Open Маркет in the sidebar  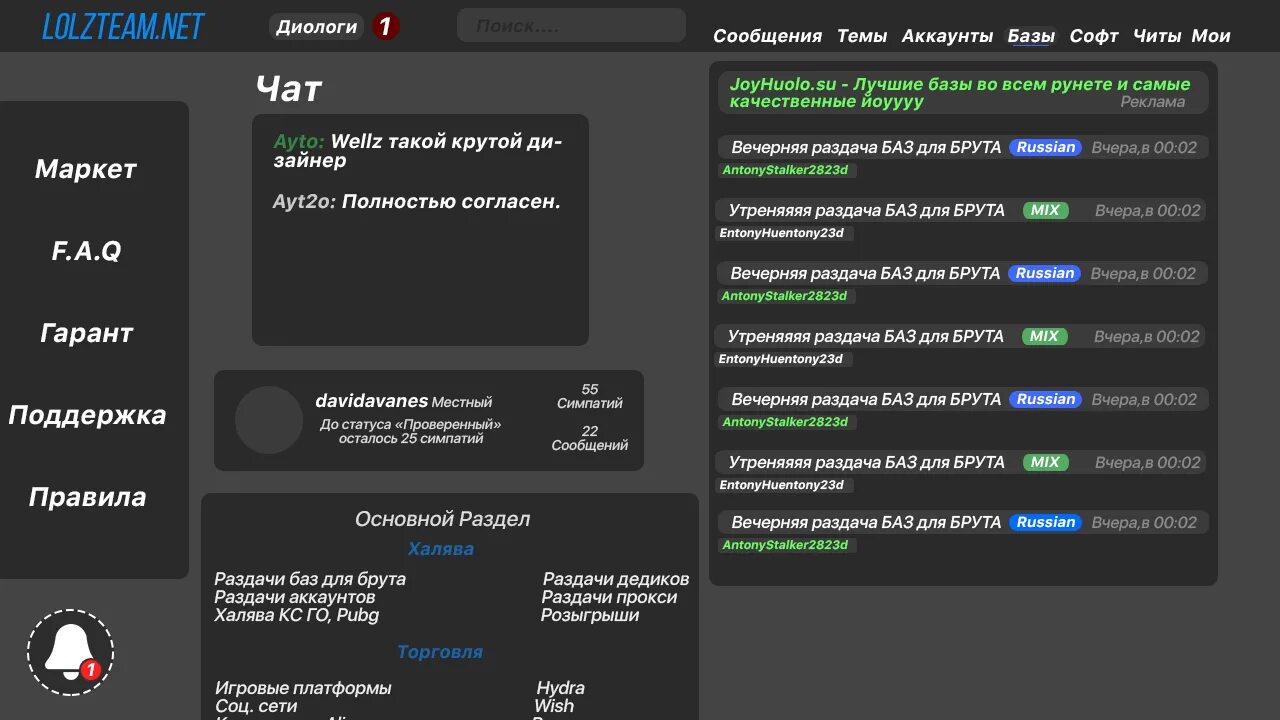point(86,169)
